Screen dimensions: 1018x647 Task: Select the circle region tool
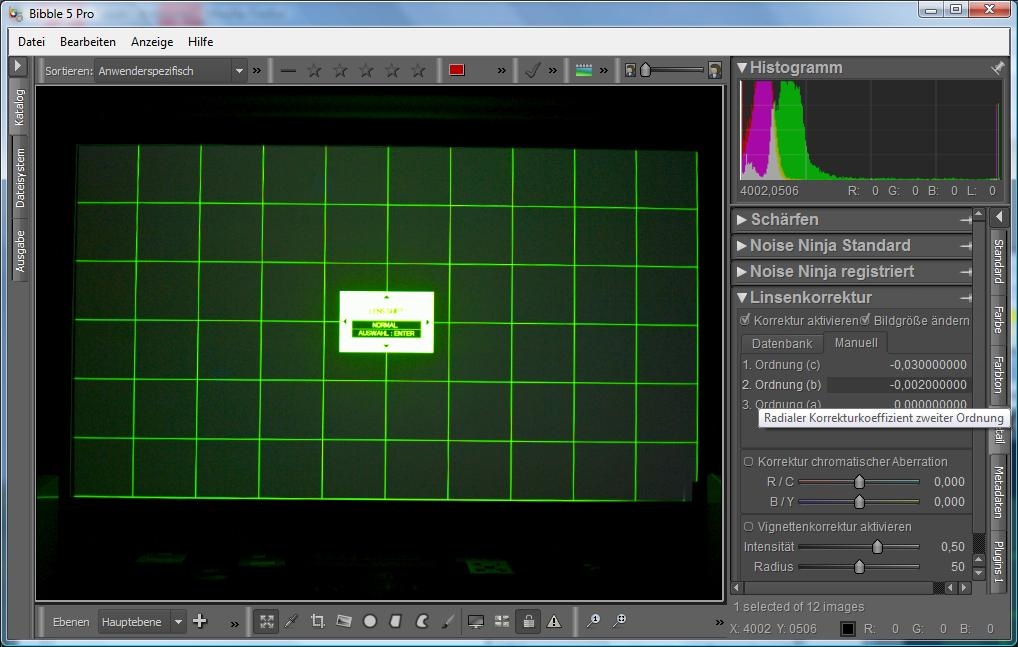(370, 621)
